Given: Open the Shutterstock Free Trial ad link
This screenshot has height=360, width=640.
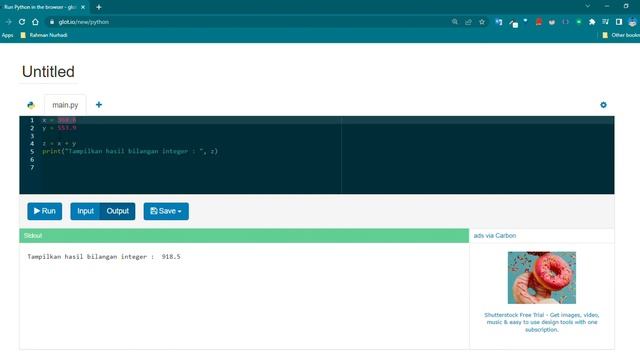Looking at the screenshot, I should [x=542, y=322].
